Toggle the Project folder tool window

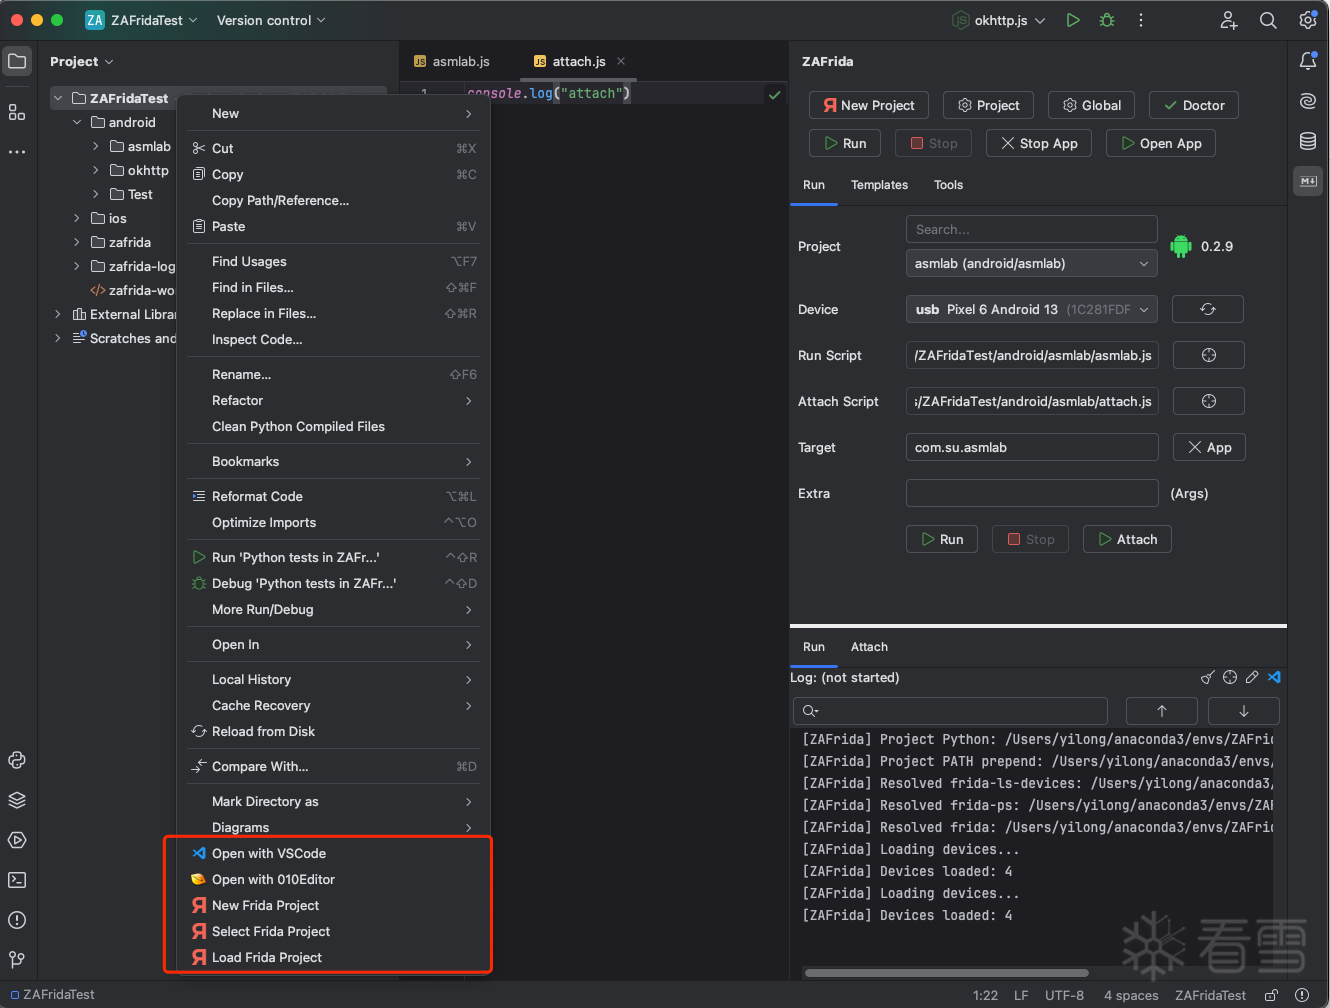(17, 62)
